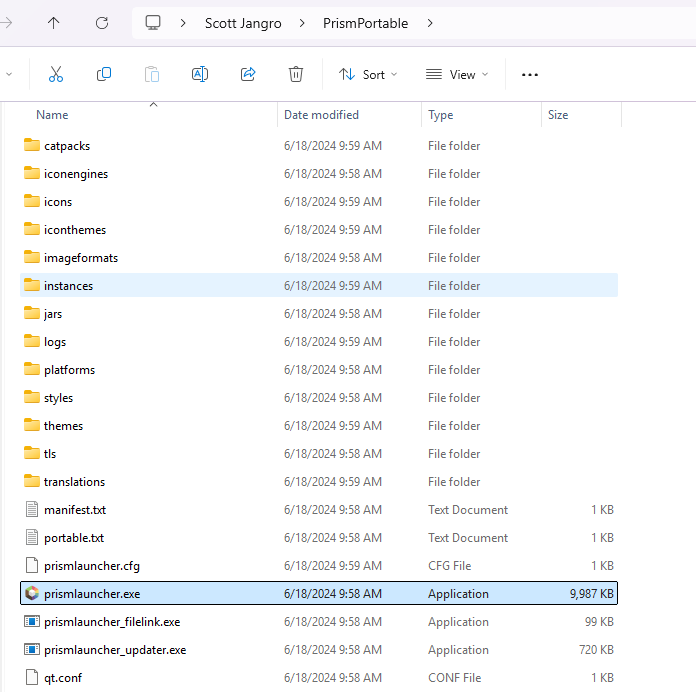696x692 pixels.
Task: Select the prismlauncher_updater.exe icon
Action: pyautogui.click(x=32, y=649)
